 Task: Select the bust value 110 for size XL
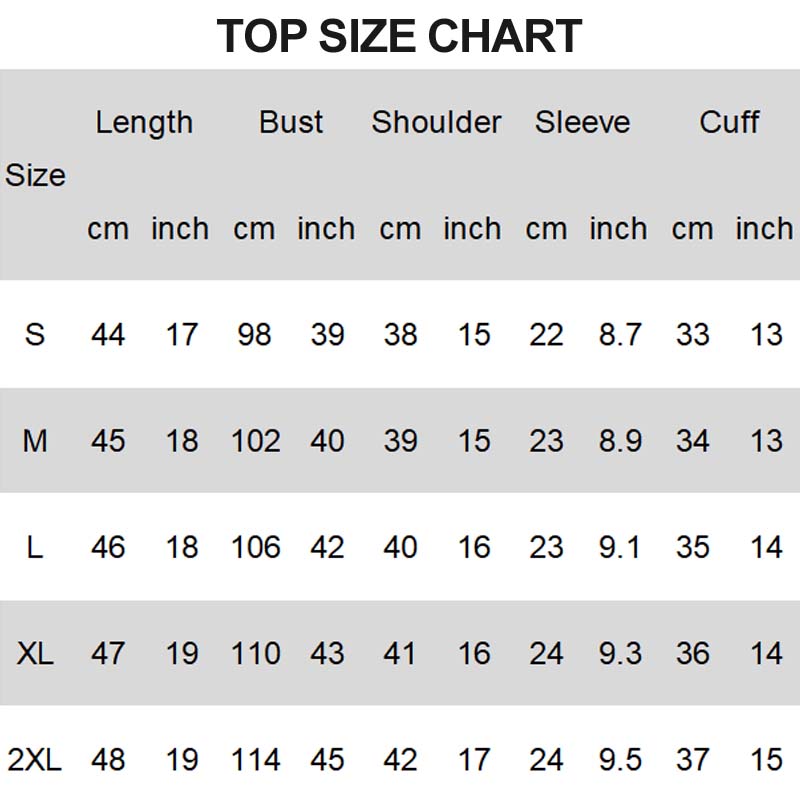[255, 654]
